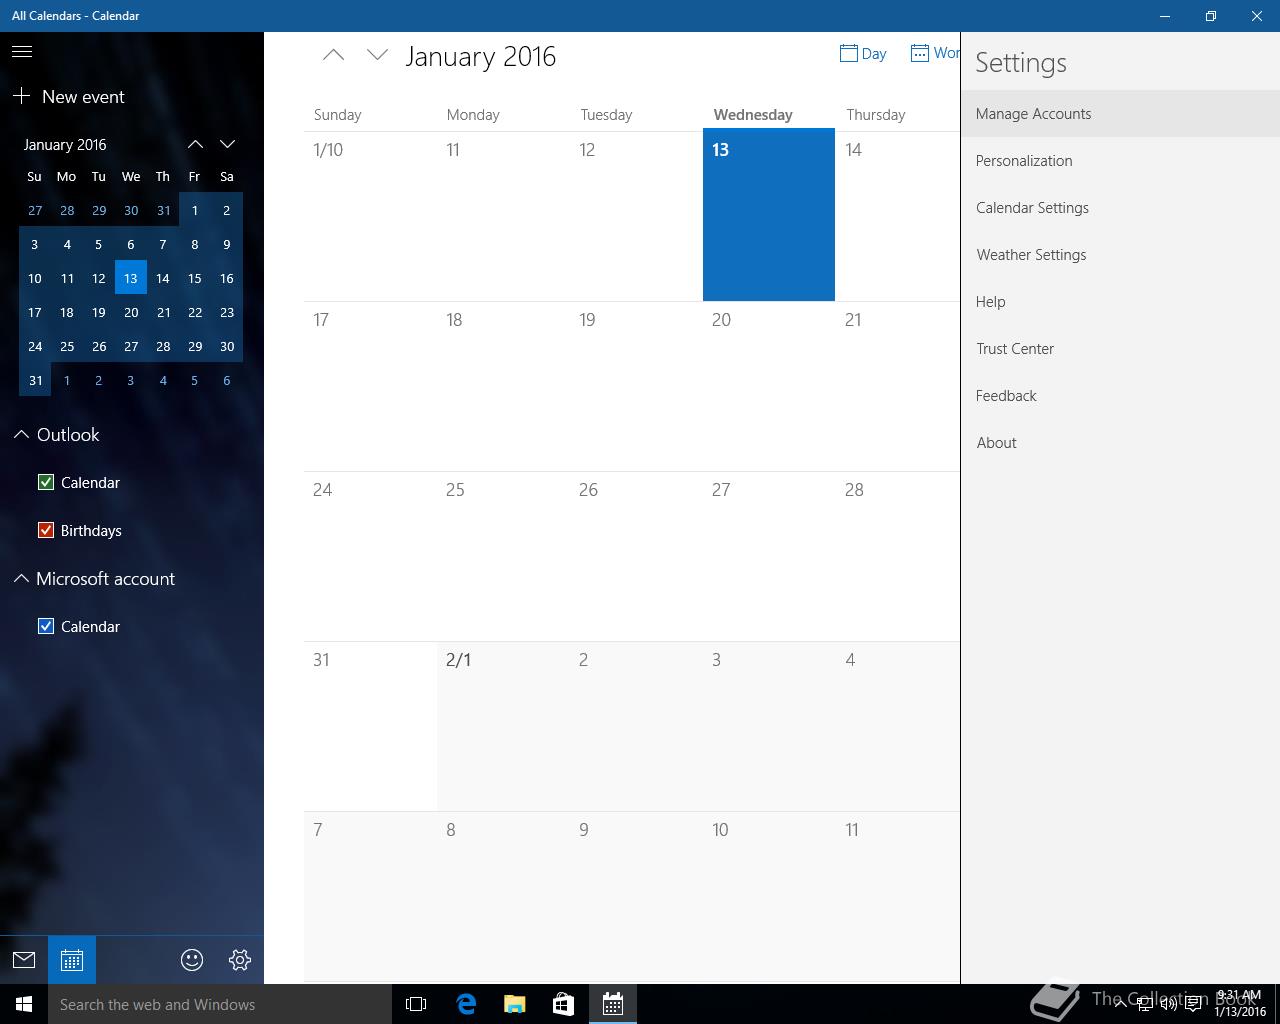Navigate main calendar to previous month

(333, 56)
